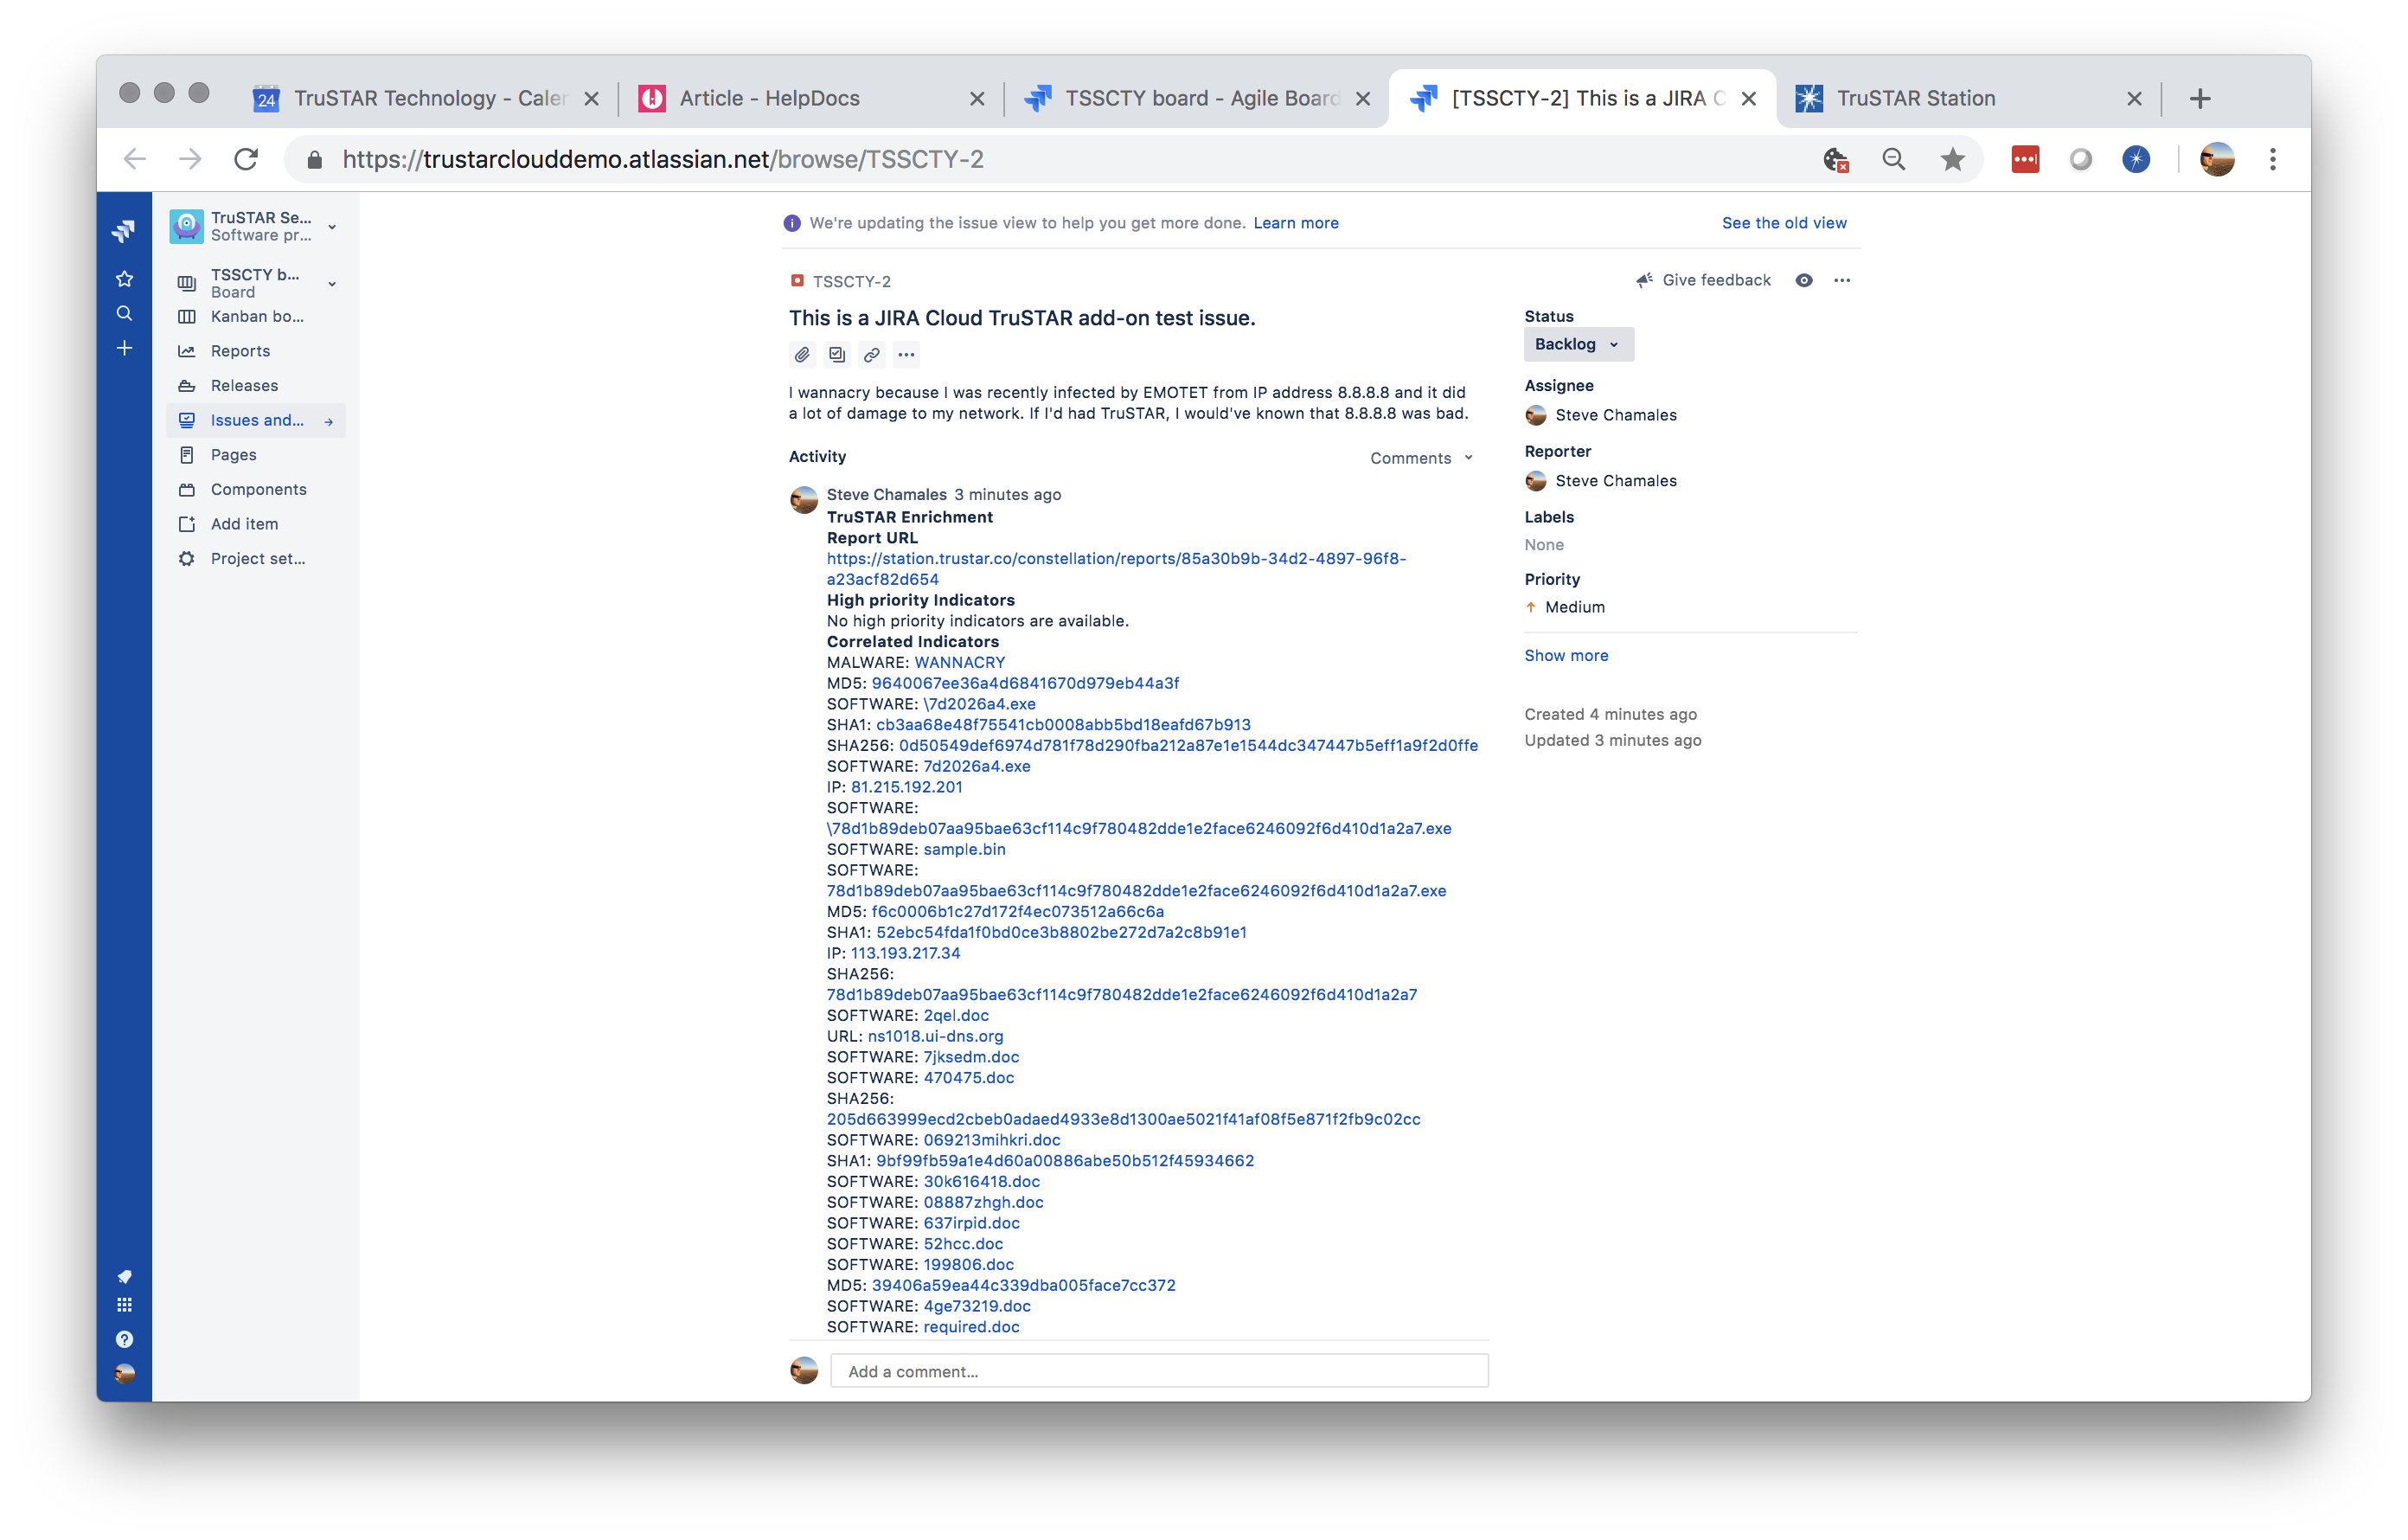Click the red extension icon

(2025, 159)
